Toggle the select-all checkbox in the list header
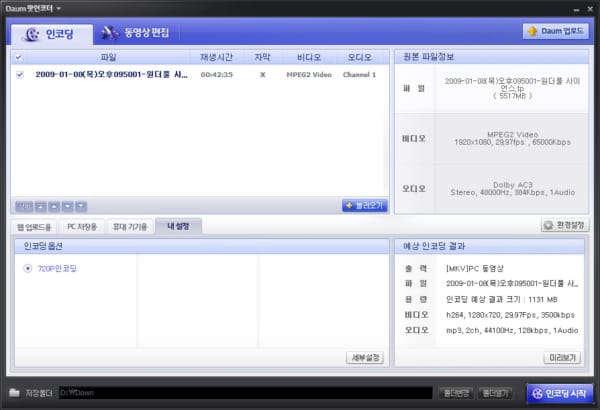The height and width of the screenshot is (410, 600). (x=18, y=57)
